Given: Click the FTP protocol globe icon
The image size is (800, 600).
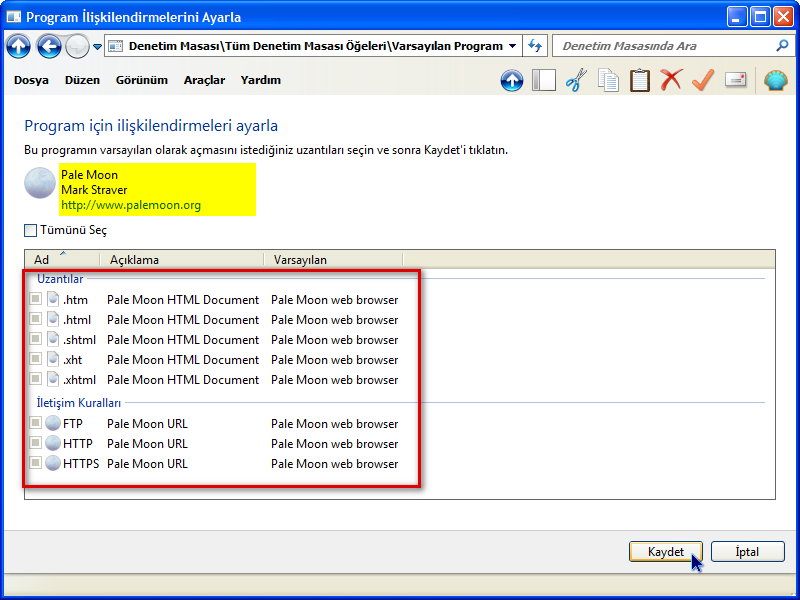Looking at the screenshot, I should click(x=53, y=423).
